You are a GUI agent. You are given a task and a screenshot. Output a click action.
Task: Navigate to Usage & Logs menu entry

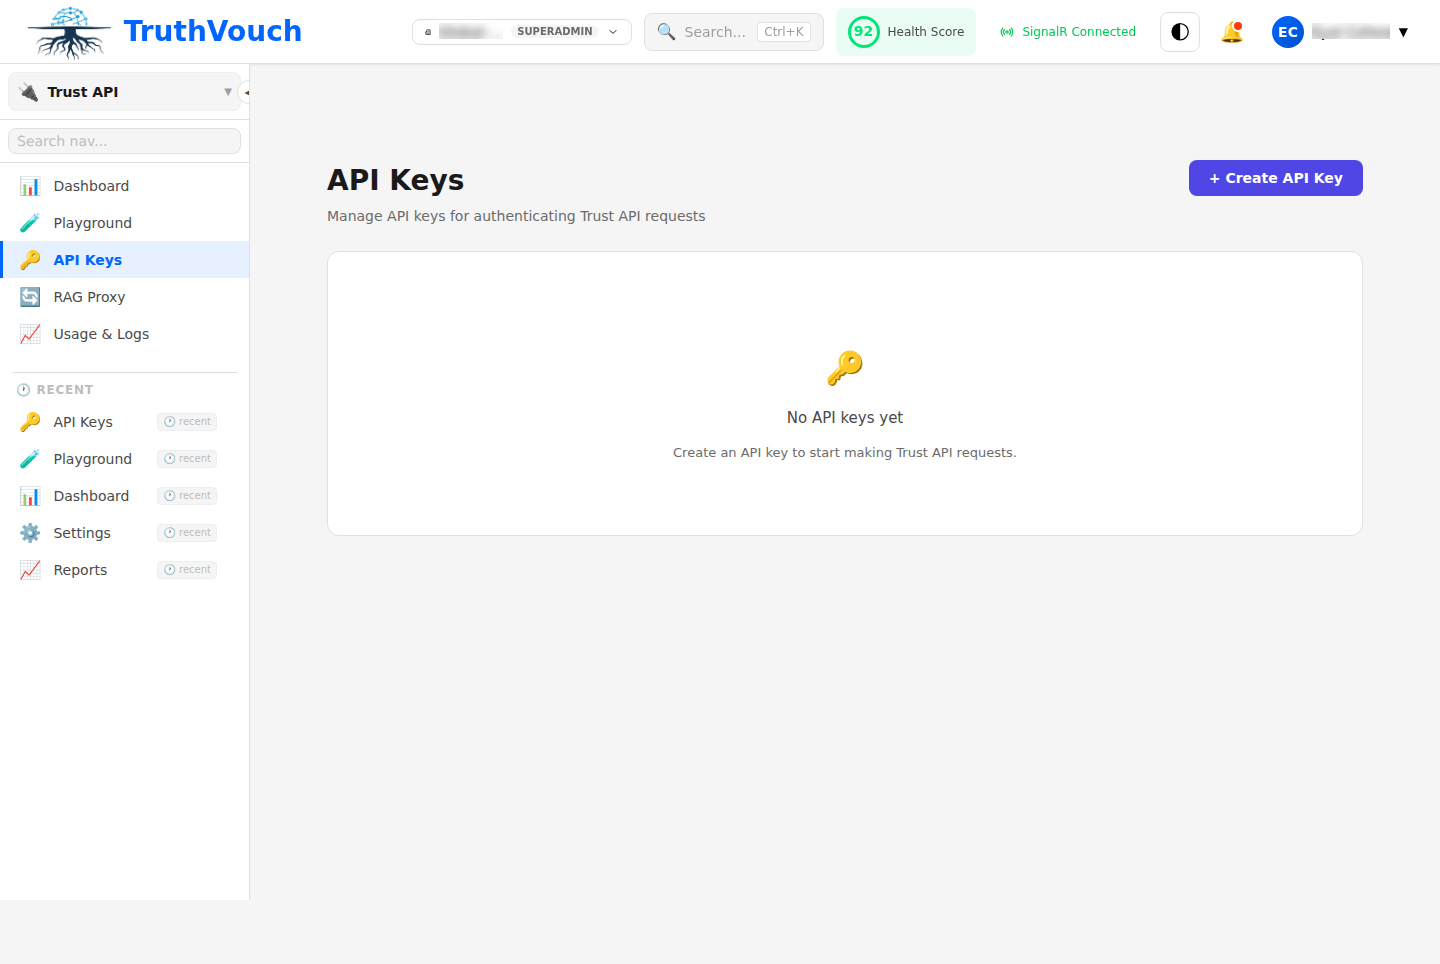pyautogui.click(x=101, y=333)
